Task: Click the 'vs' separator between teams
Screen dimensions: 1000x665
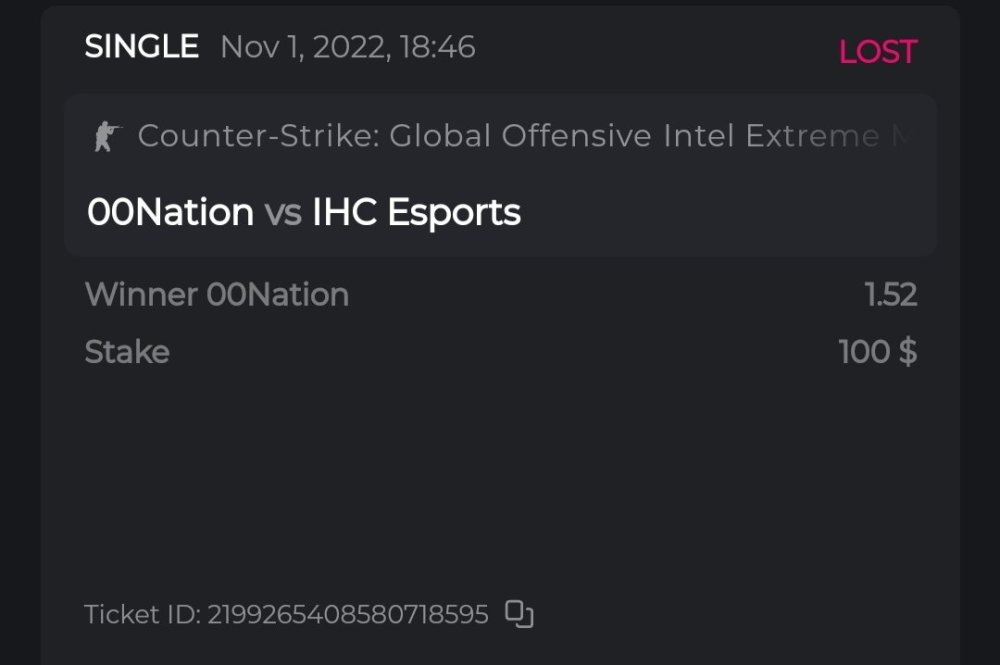Action: click(x=283, y=213)
